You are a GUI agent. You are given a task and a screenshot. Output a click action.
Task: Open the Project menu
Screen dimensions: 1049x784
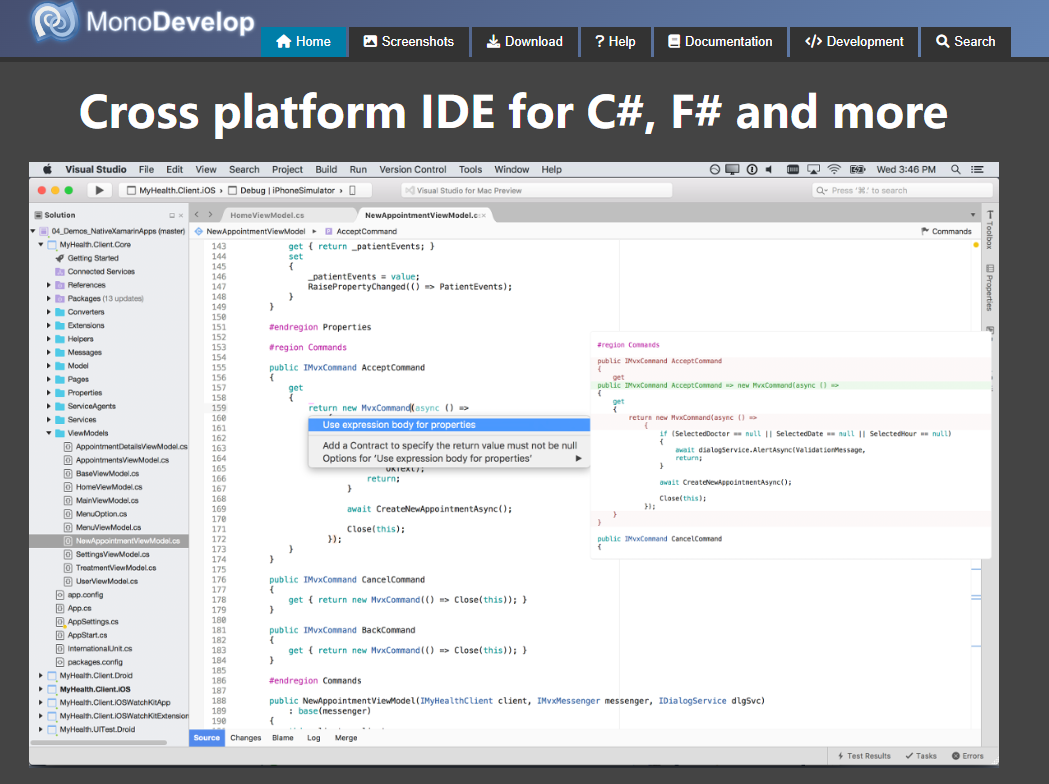coord(287,169)
